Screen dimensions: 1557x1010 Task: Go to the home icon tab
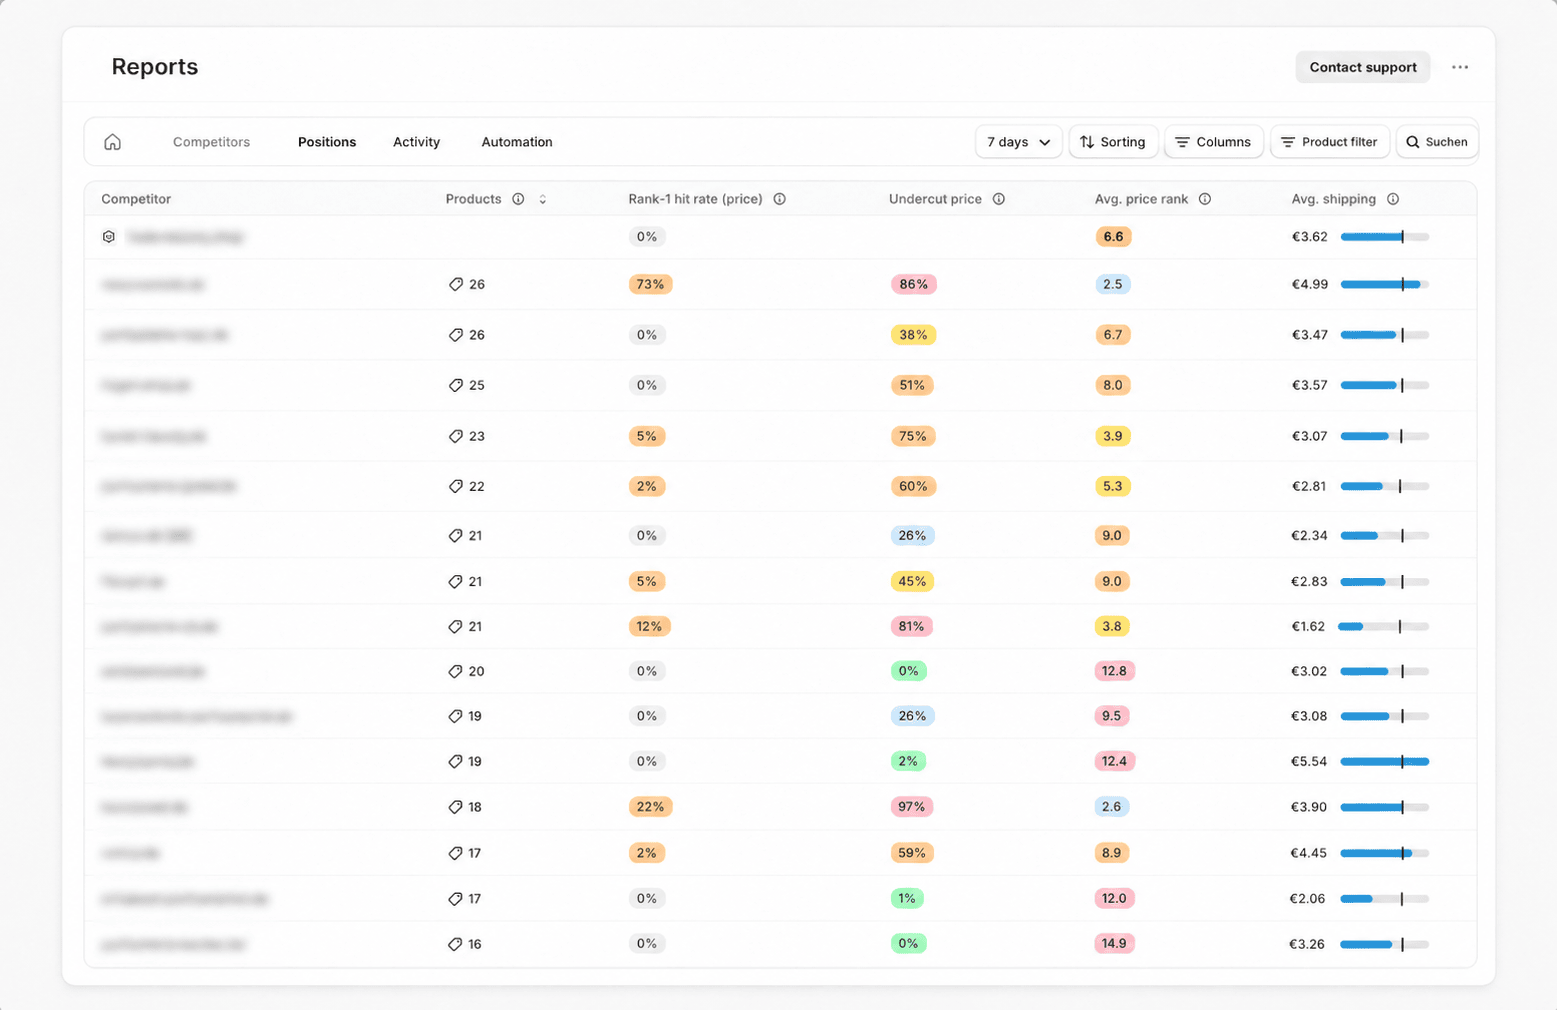[x=113, y=142]
